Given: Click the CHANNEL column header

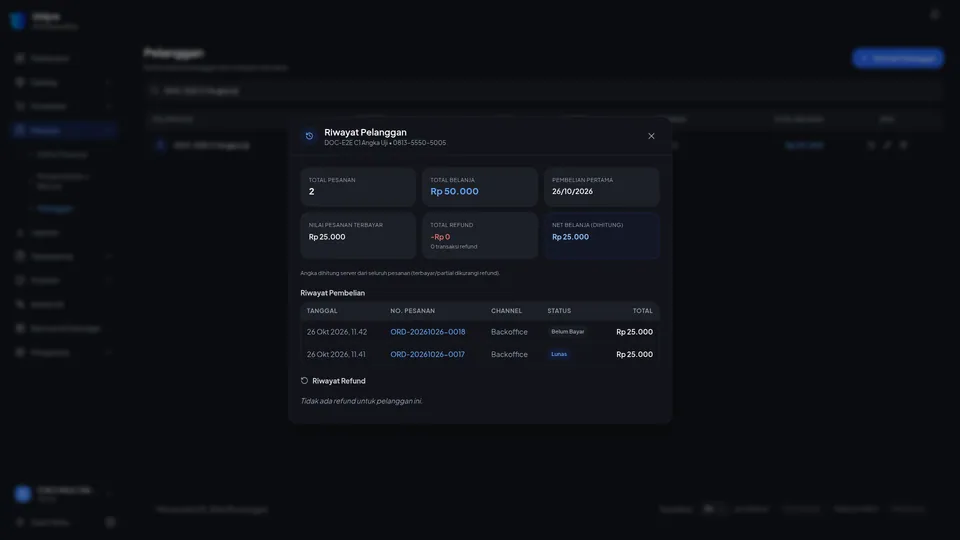Looking at the screenshot, I should 506,311.
